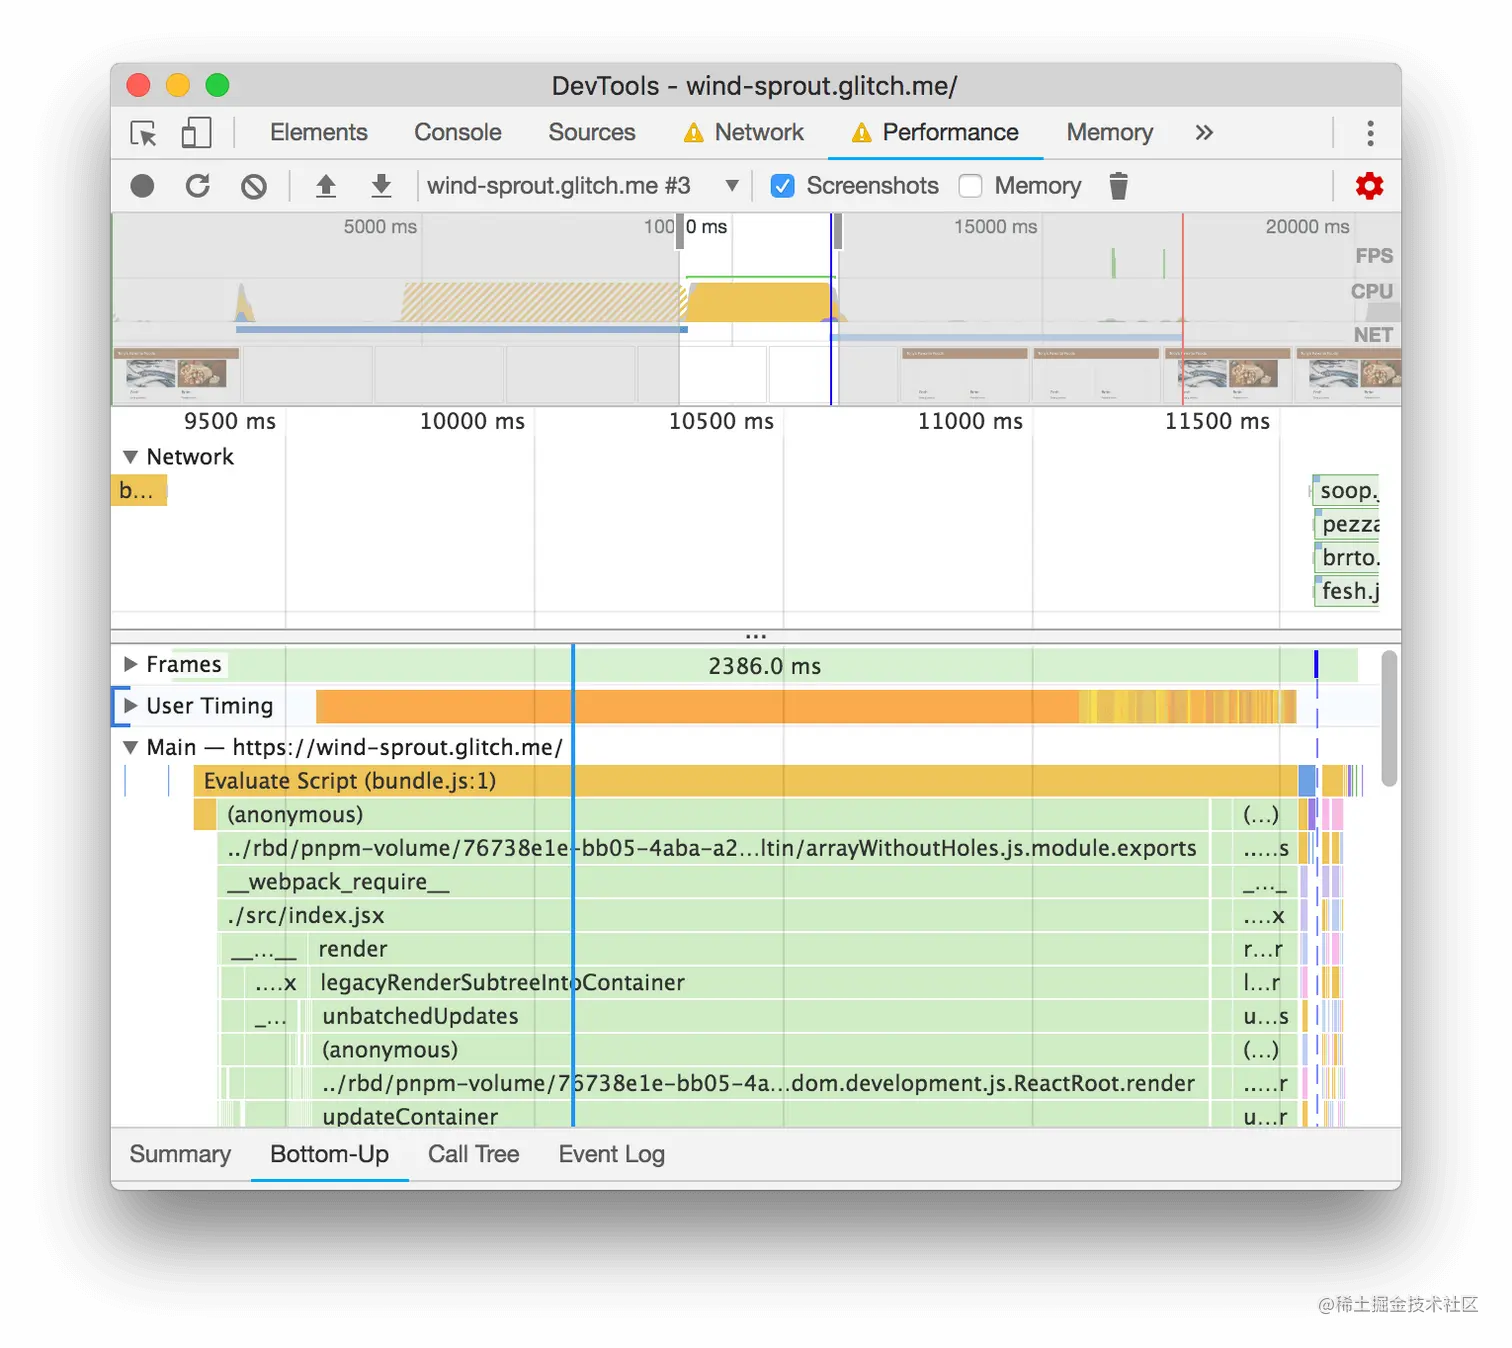Collapse the Main thread track

(130, 747)
